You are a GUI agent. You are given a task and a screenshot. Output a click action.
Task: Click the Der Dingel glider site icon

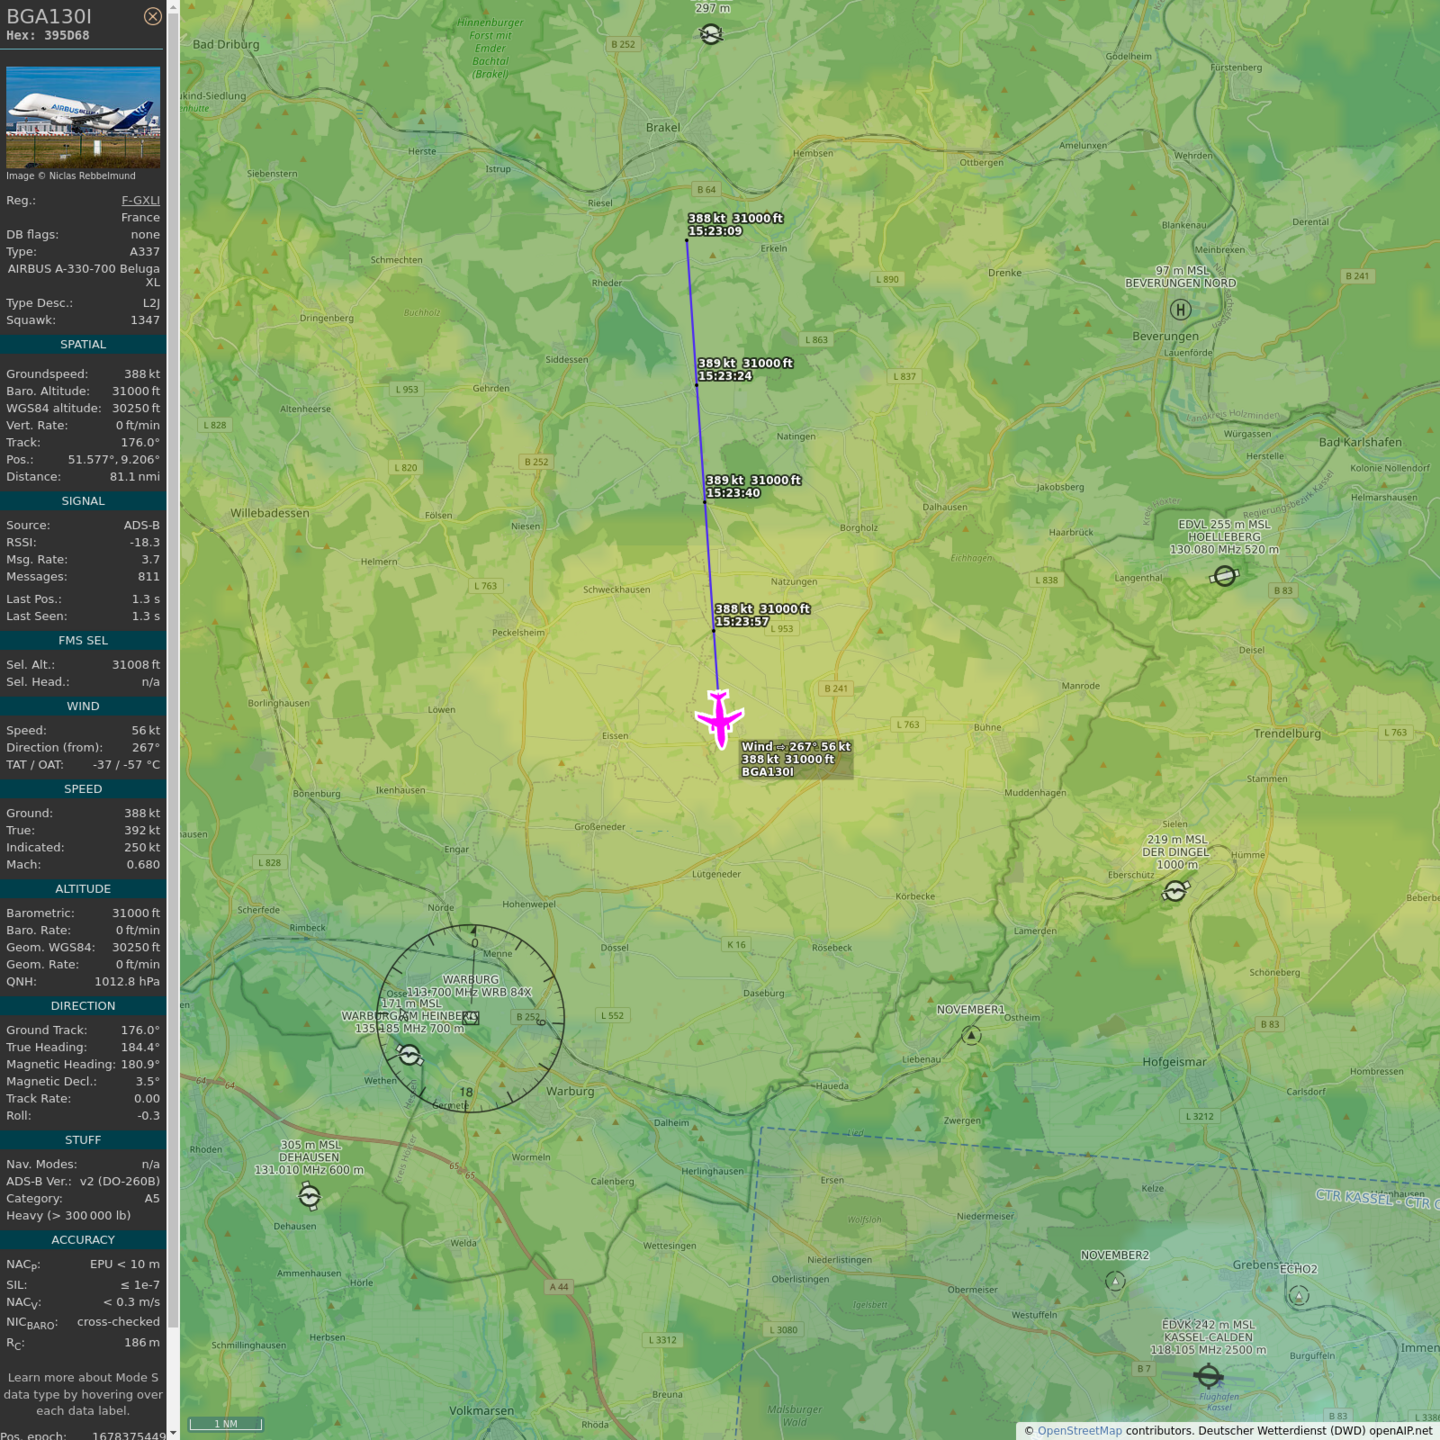(x=1175, y=890)
